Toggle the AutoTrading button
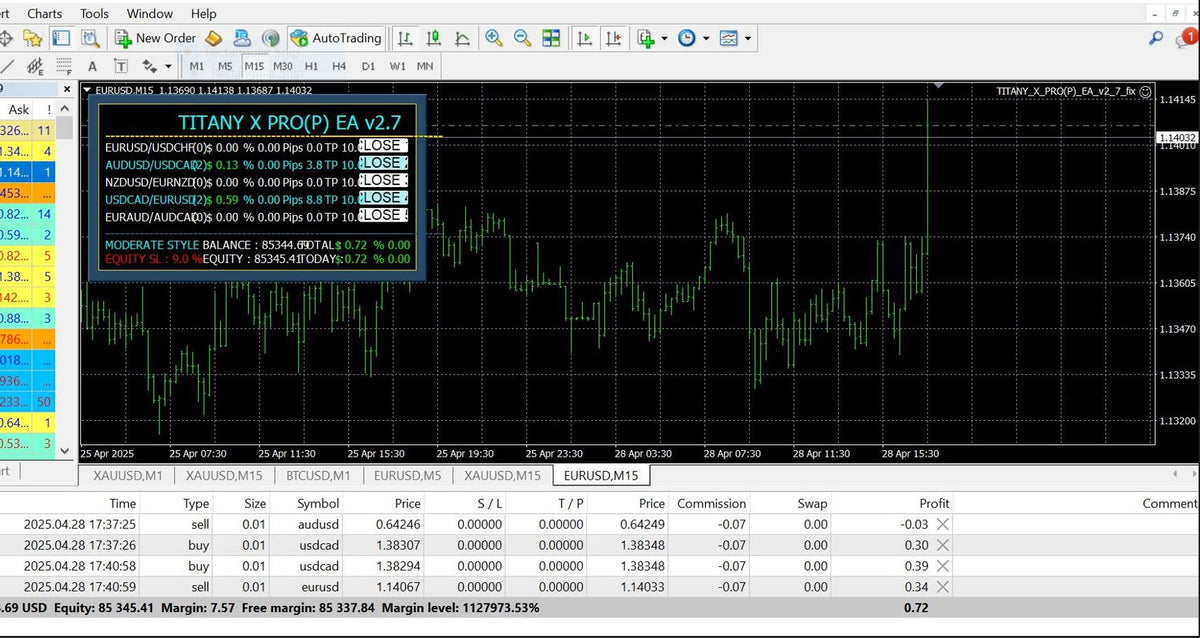The height and width of the screenshot is (638, 1200). click(336, 38)
